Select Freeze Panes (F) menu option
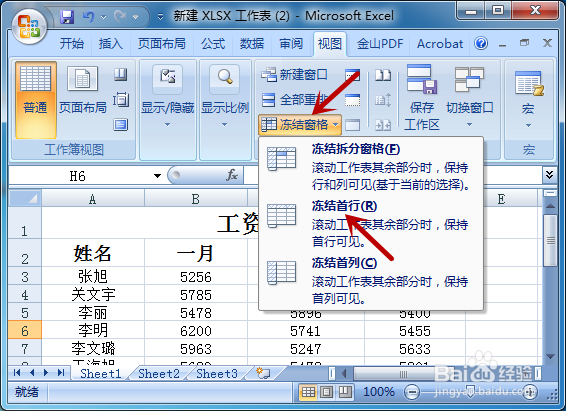The height and width of the screenshot is (411, 566). point(371,167)
